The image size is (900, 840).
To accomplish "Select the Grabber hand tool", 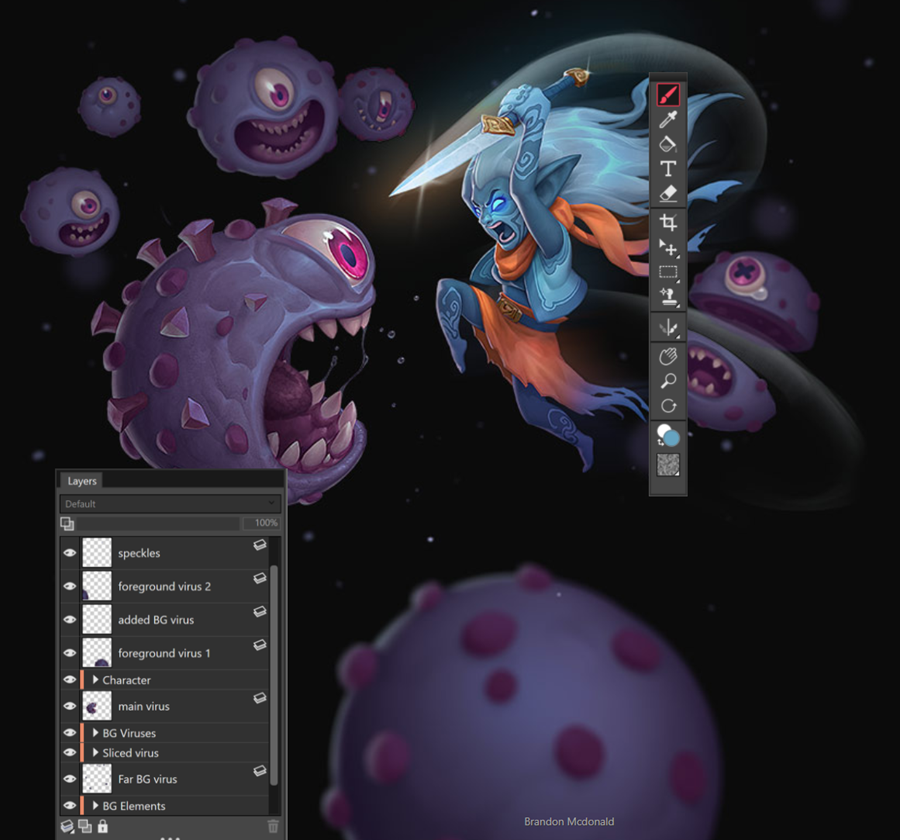I will [668, 357].
